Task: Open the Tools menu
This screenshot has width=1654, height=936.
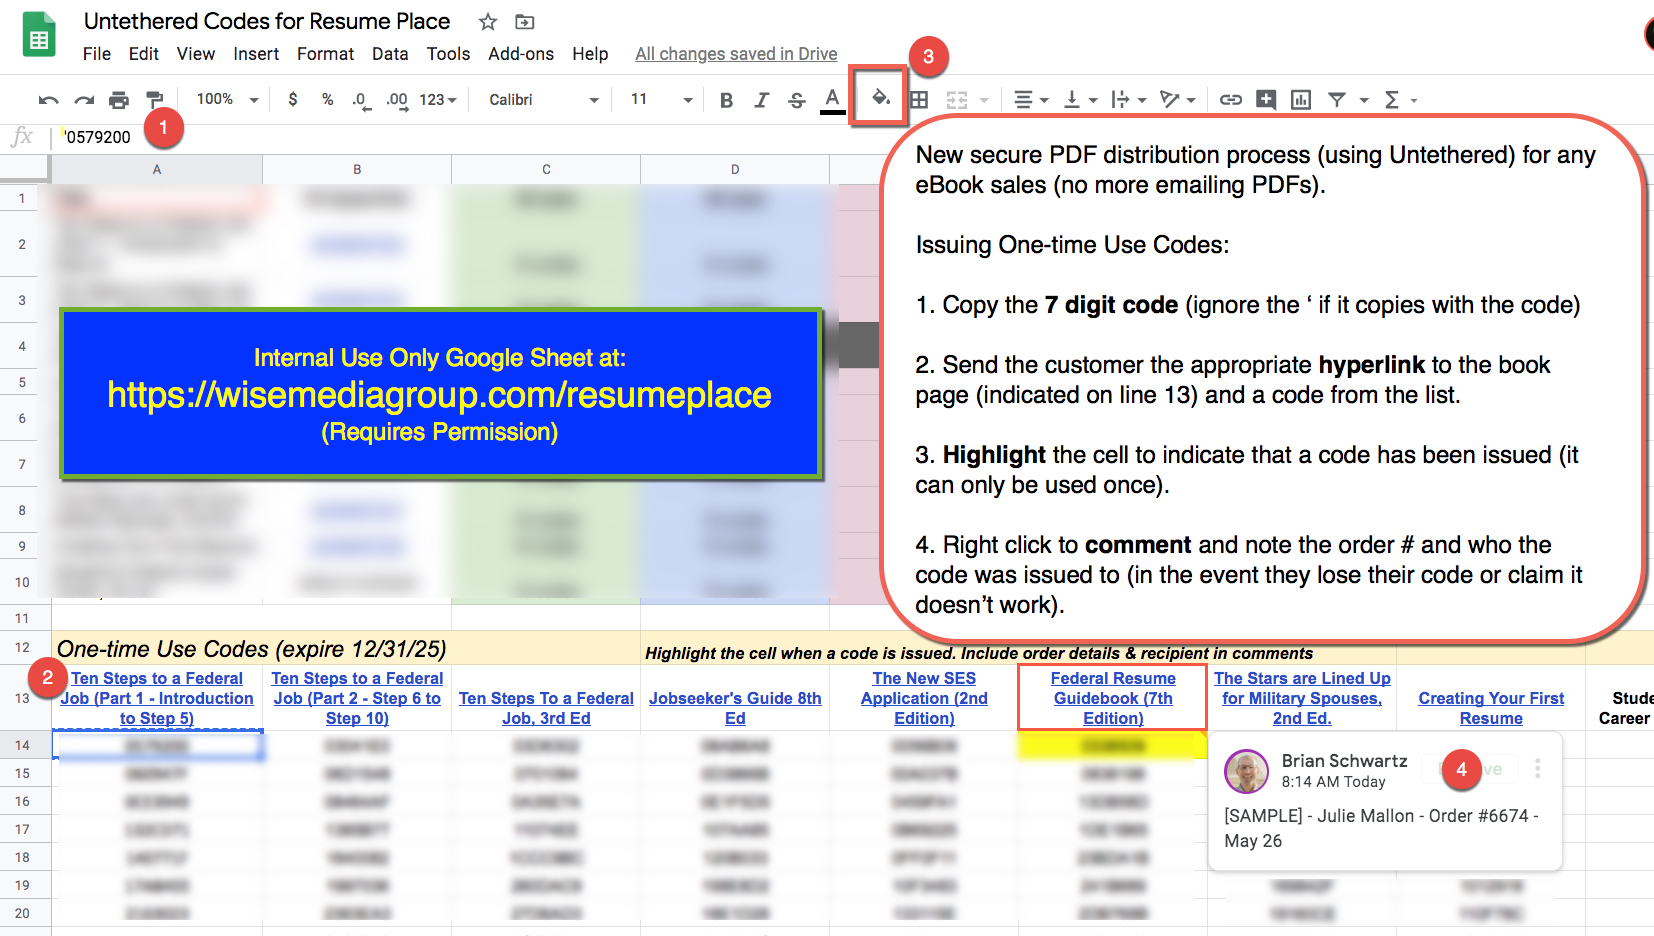Action: point(448,54)
